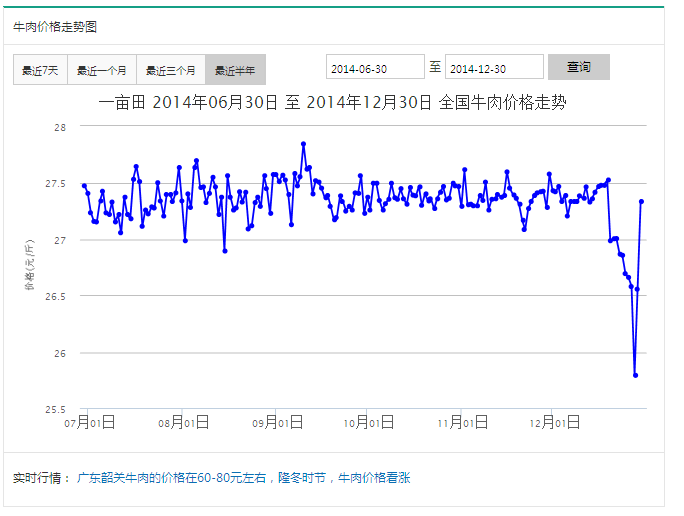
Task: Select the 08月01日 axis date label
Action: coord(184,423)
